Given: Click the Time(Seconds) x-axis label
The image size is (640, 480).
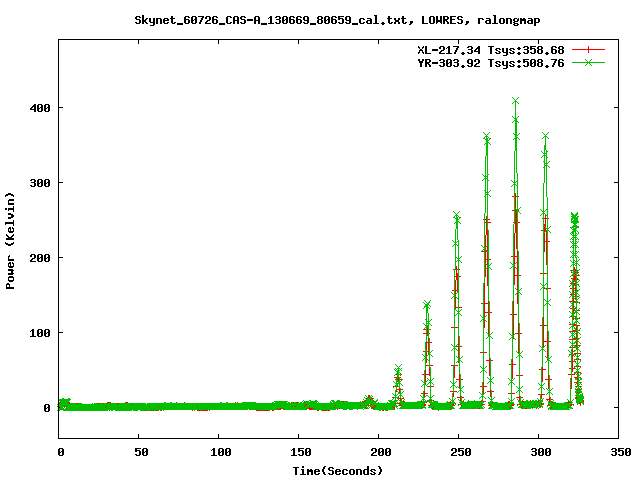Looking at the screenshot, I should point(338,471).
